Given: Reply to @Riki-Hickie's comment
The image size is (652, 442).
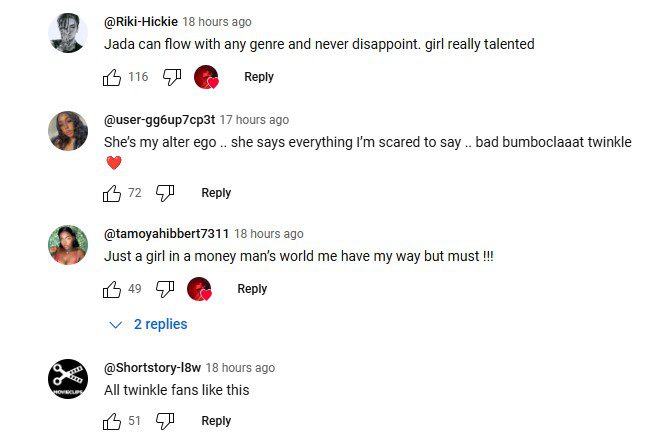Looking at the screenshot, I should (x=258, y=77).
